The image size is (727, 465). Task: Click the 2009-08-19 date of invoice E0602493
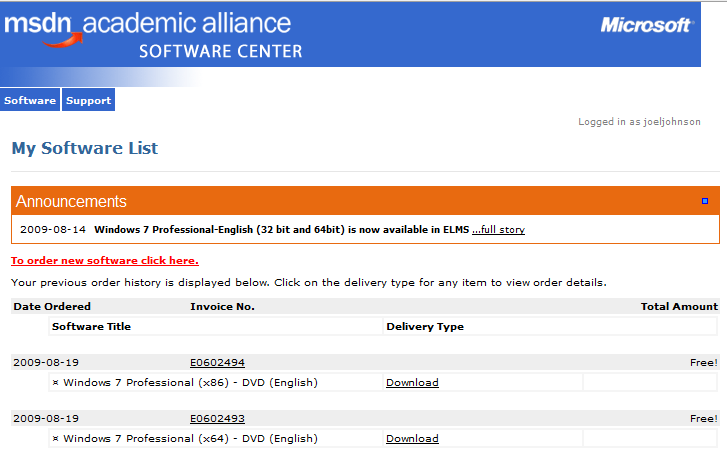click(46, 419)
